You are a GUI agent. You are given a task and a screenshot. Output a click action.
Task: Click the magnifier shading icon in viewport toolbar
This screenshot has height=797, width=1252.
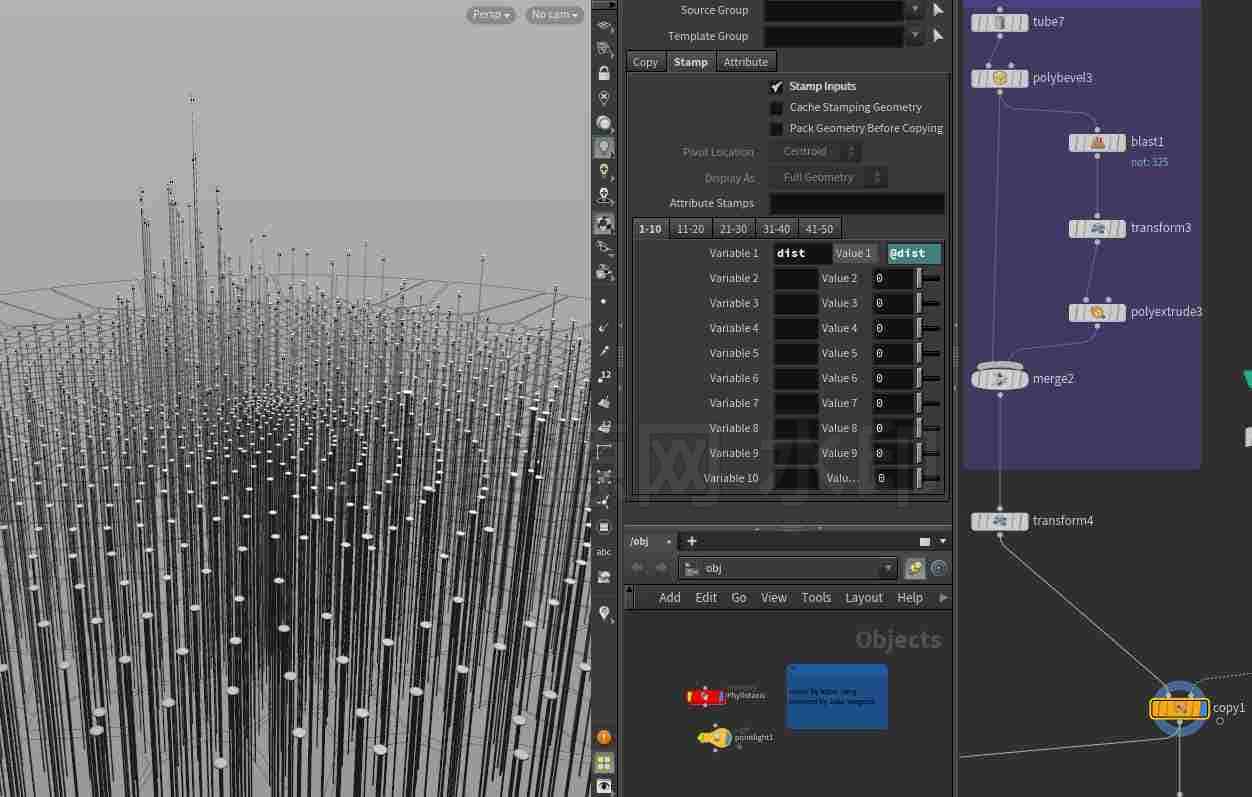604,123
